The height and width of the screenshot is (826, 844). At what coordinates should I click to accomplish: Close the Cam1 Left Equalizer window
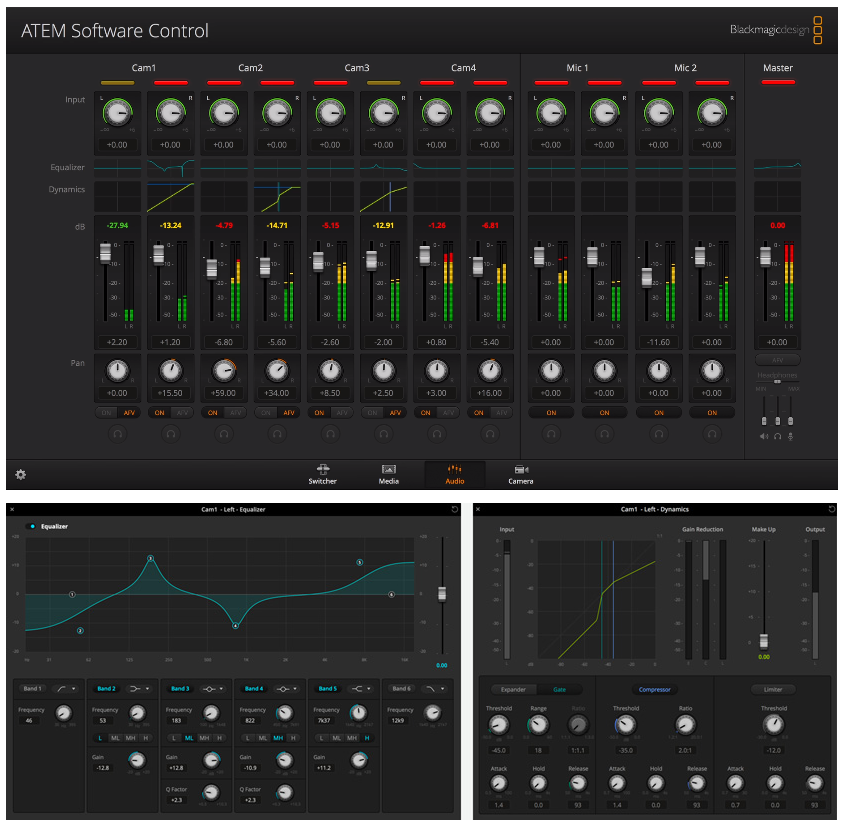click(12, 509)
